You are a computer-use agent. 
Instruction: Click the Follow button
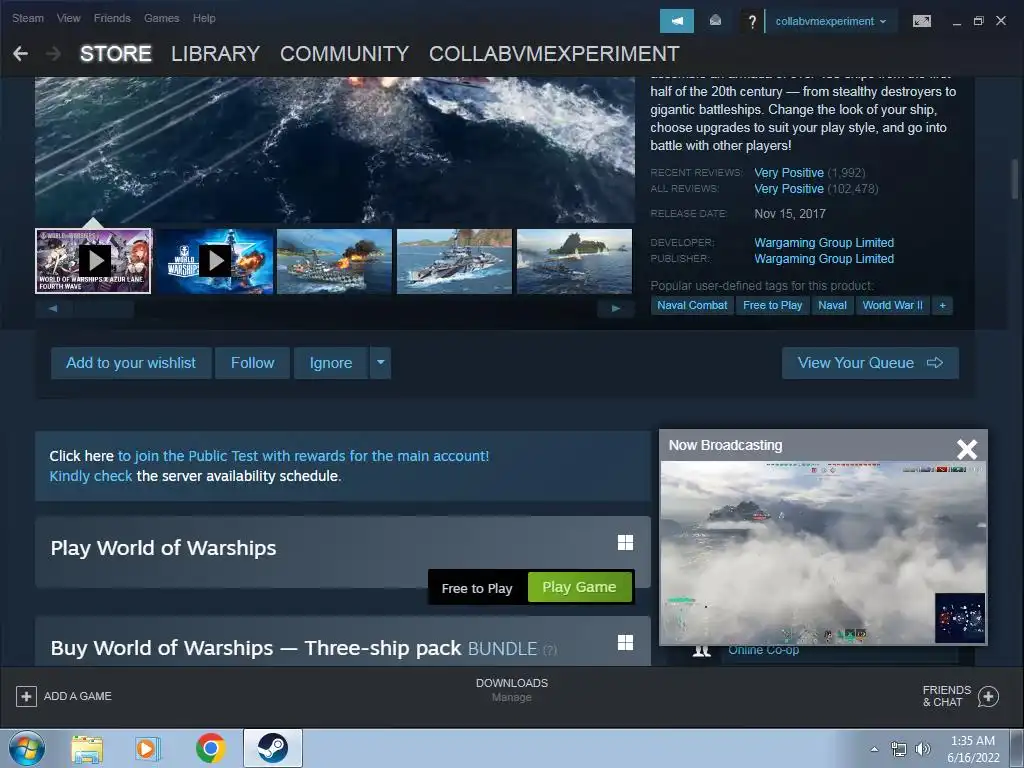(252, 362)
